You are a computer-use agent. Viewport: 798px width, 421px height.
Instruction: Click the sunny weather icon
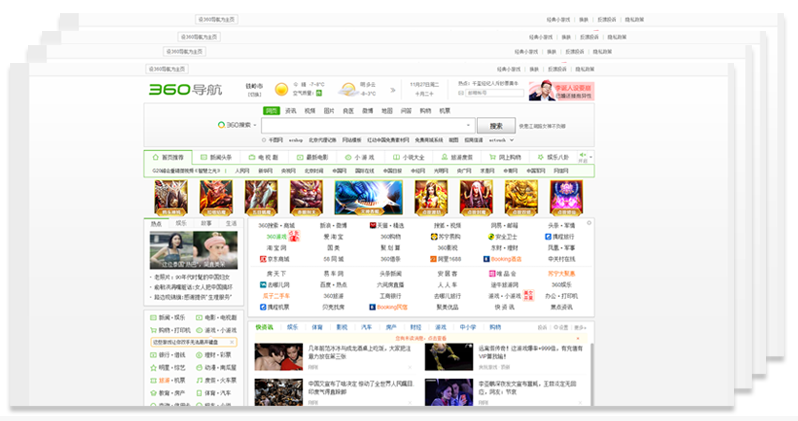pyautogui.click(x=281, y=90)
